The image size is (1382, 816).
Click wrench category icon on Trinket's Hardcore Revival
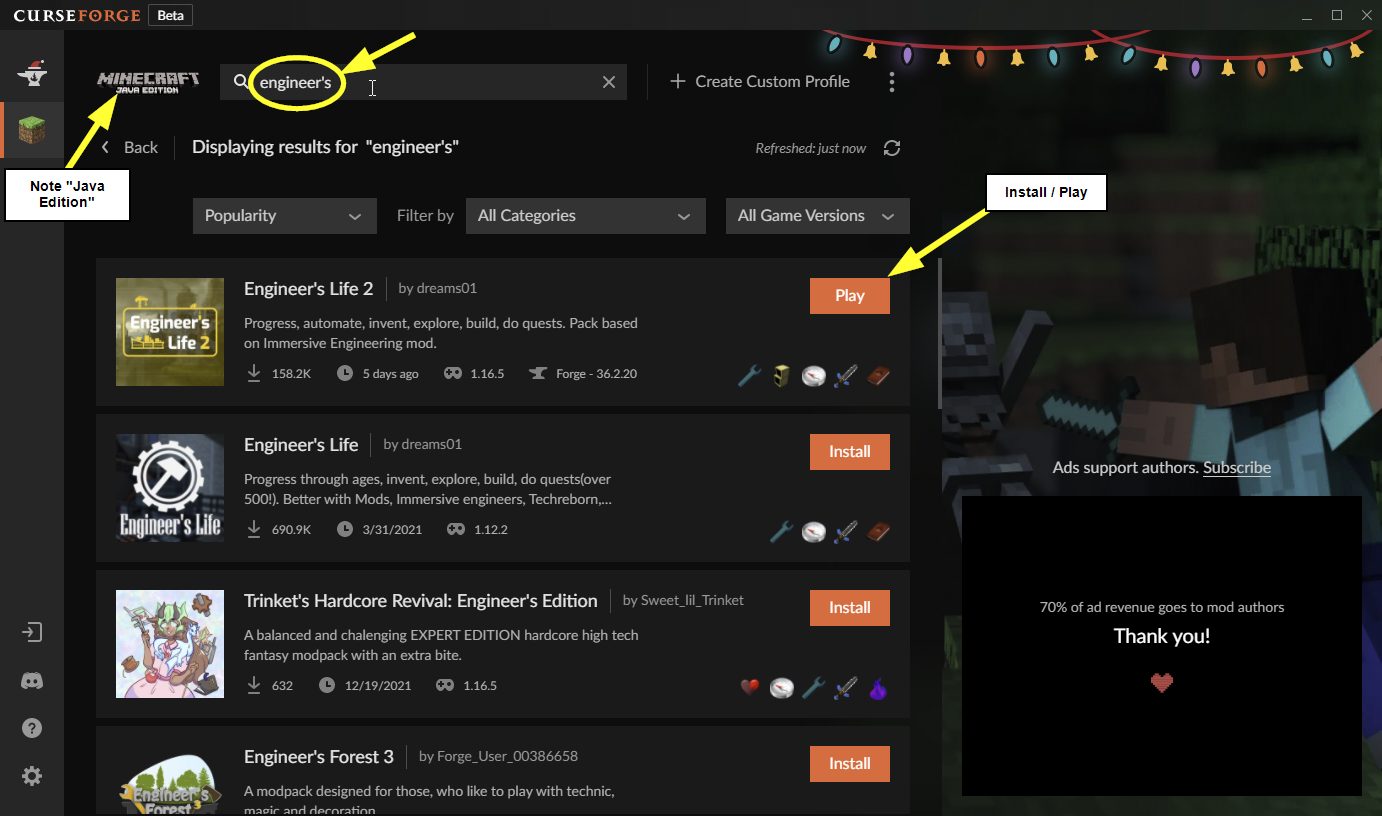pyautogui.click(x=813, y=688)
